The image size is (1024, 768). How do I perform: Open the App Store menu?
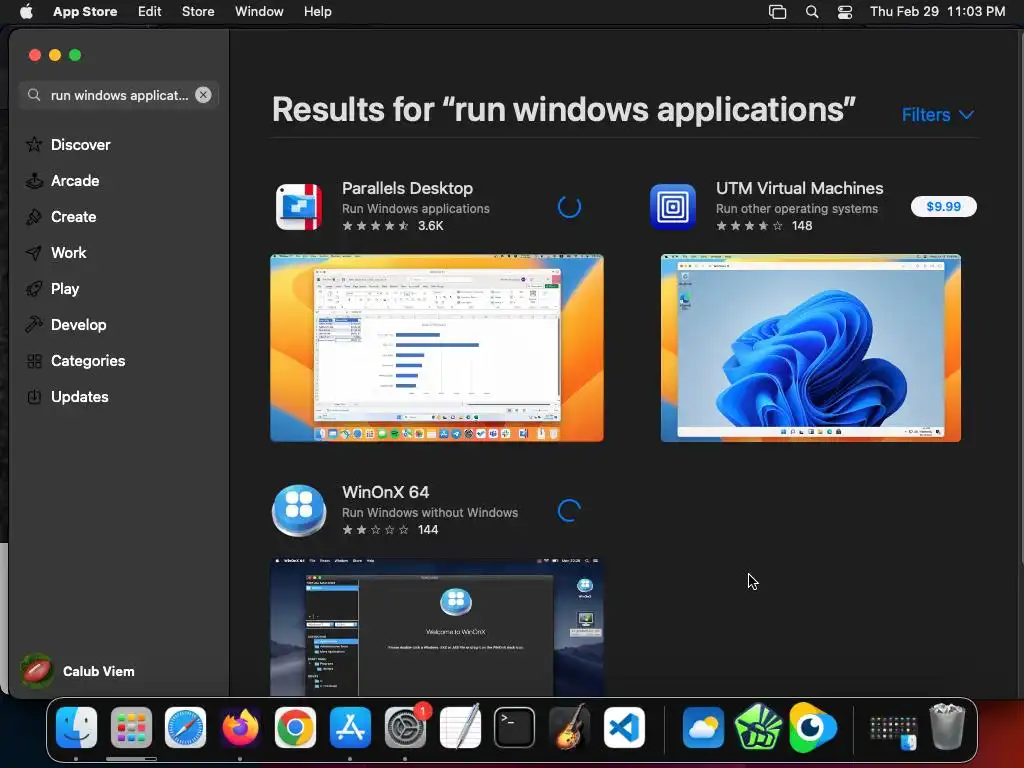85,12
